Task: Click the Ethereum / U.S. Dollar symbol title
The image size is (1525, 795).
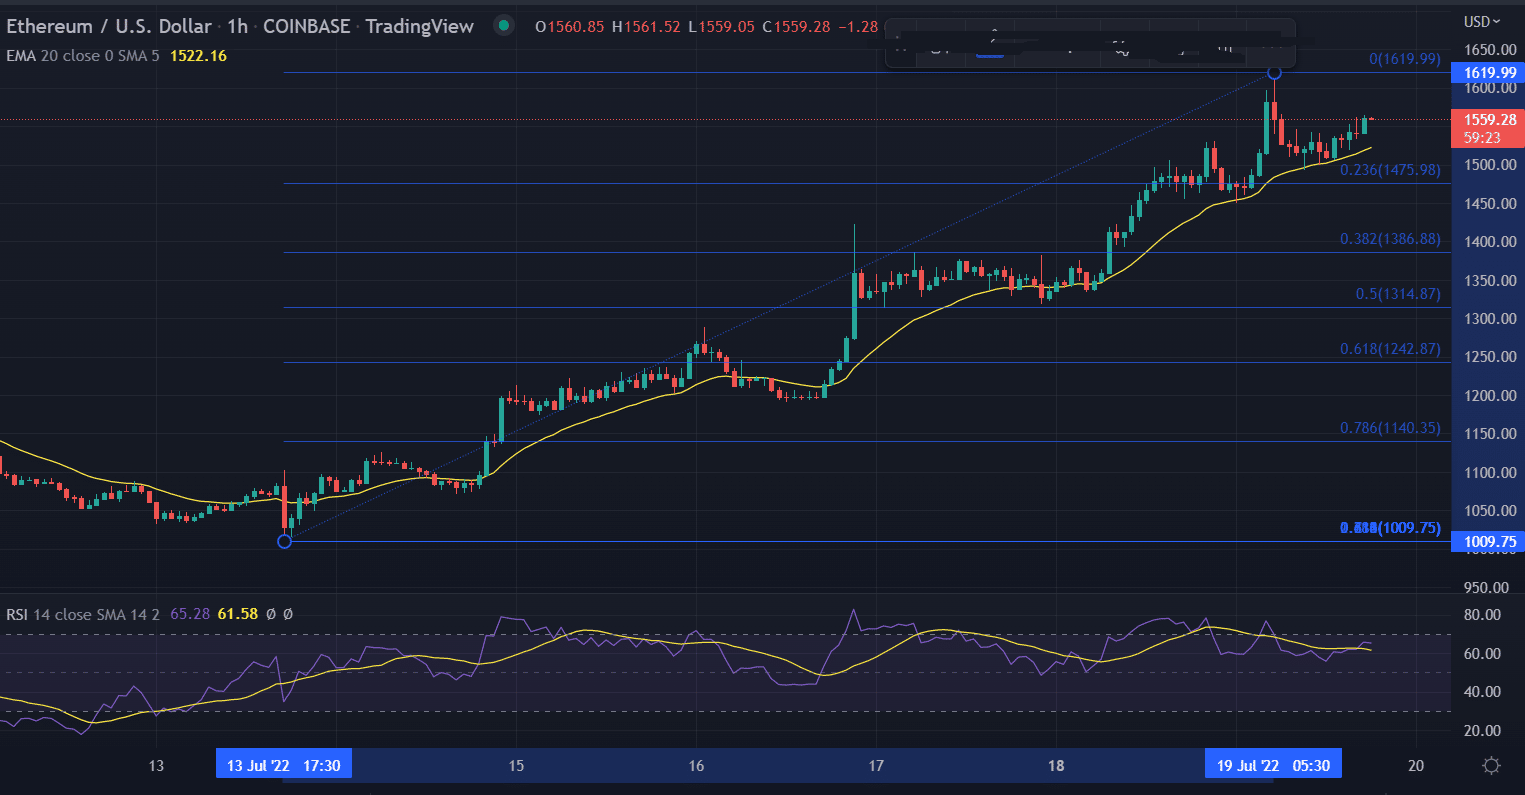Action: pyautogui.click(x=109, y=26)
